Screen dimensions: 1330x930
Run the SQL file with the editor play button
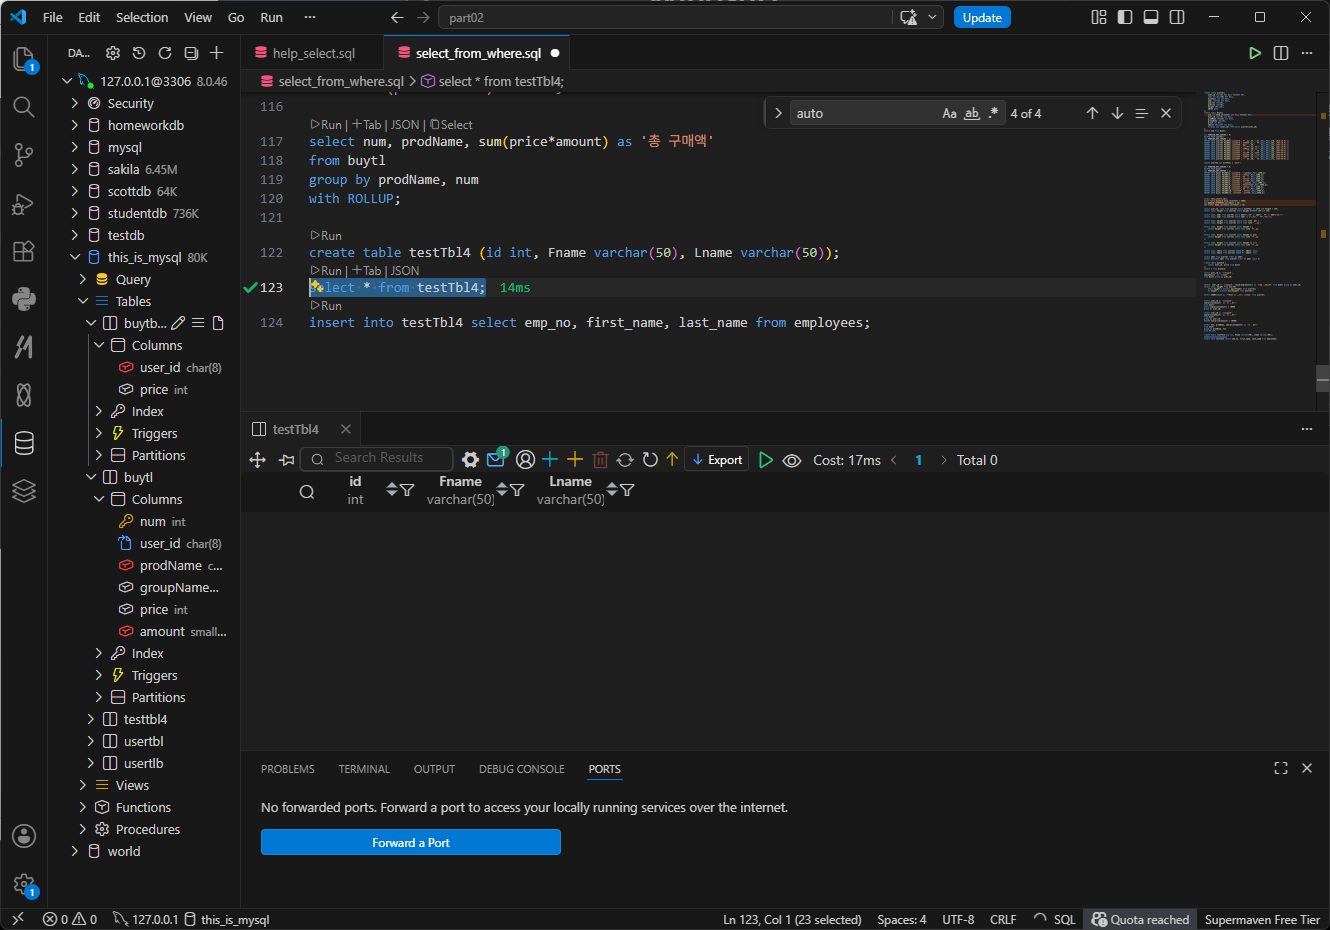[1255, 53]
